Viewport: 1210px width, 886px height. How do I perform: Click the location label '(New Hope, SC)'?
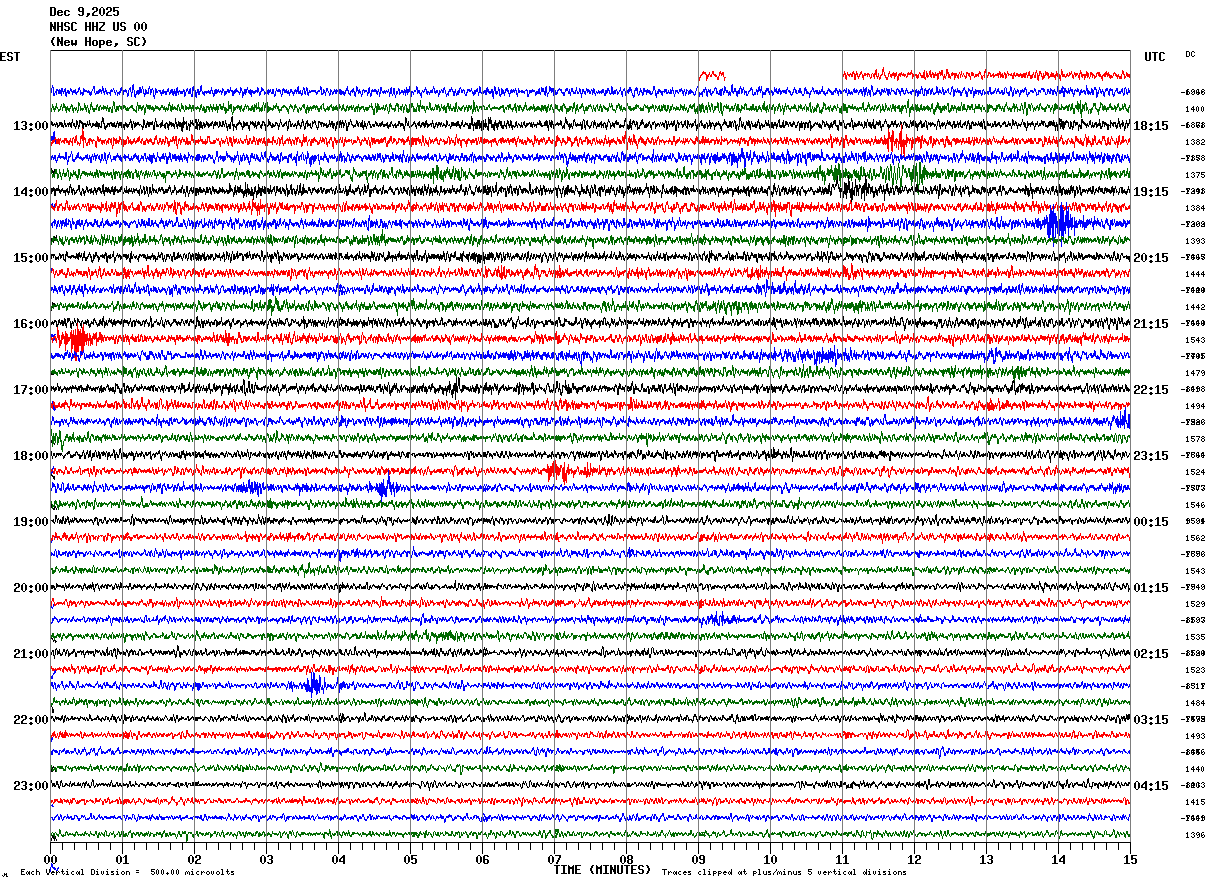98,42
